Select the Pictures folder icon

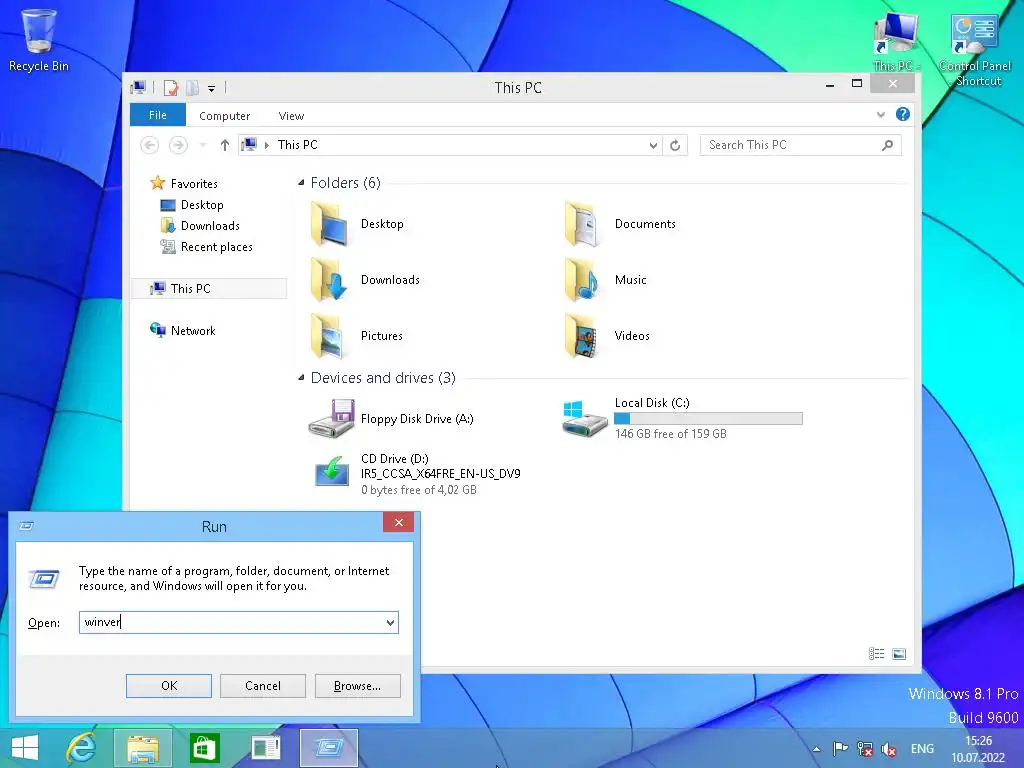[329, 336]
